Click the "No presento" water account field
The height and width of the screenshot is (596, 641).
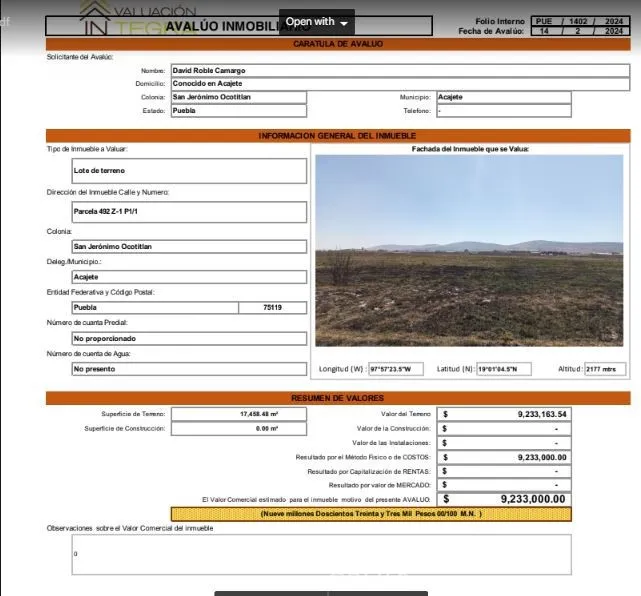189,369
